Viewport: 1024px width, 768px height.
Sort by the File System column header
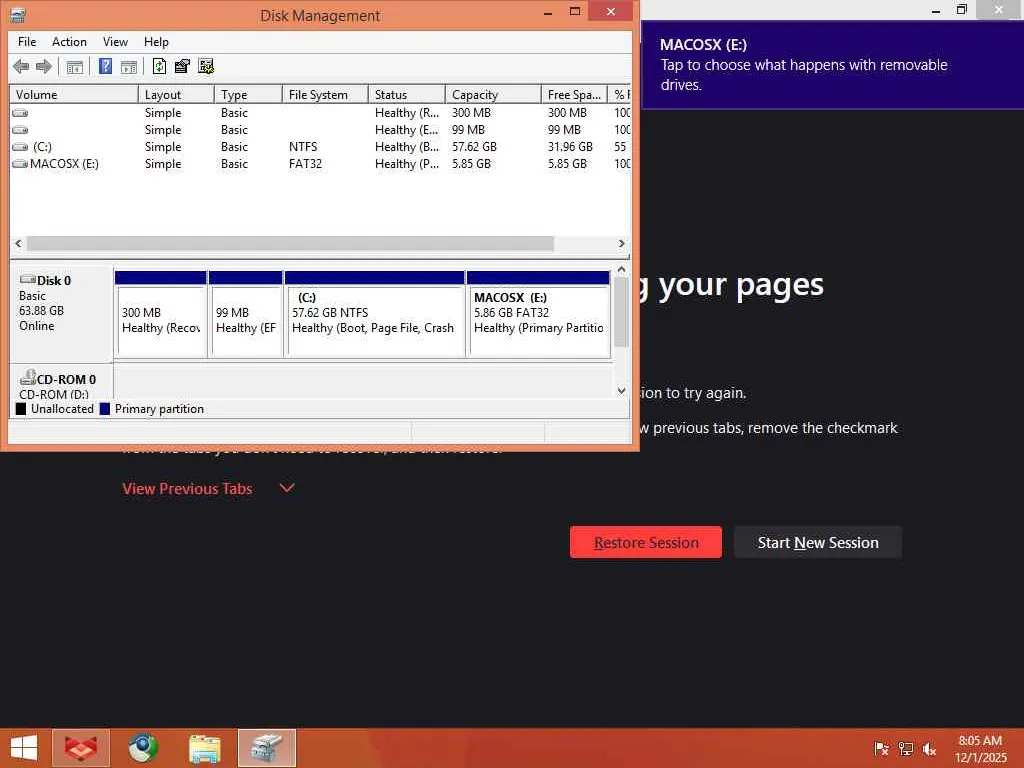pyautogui.click(x=325, y=95)
